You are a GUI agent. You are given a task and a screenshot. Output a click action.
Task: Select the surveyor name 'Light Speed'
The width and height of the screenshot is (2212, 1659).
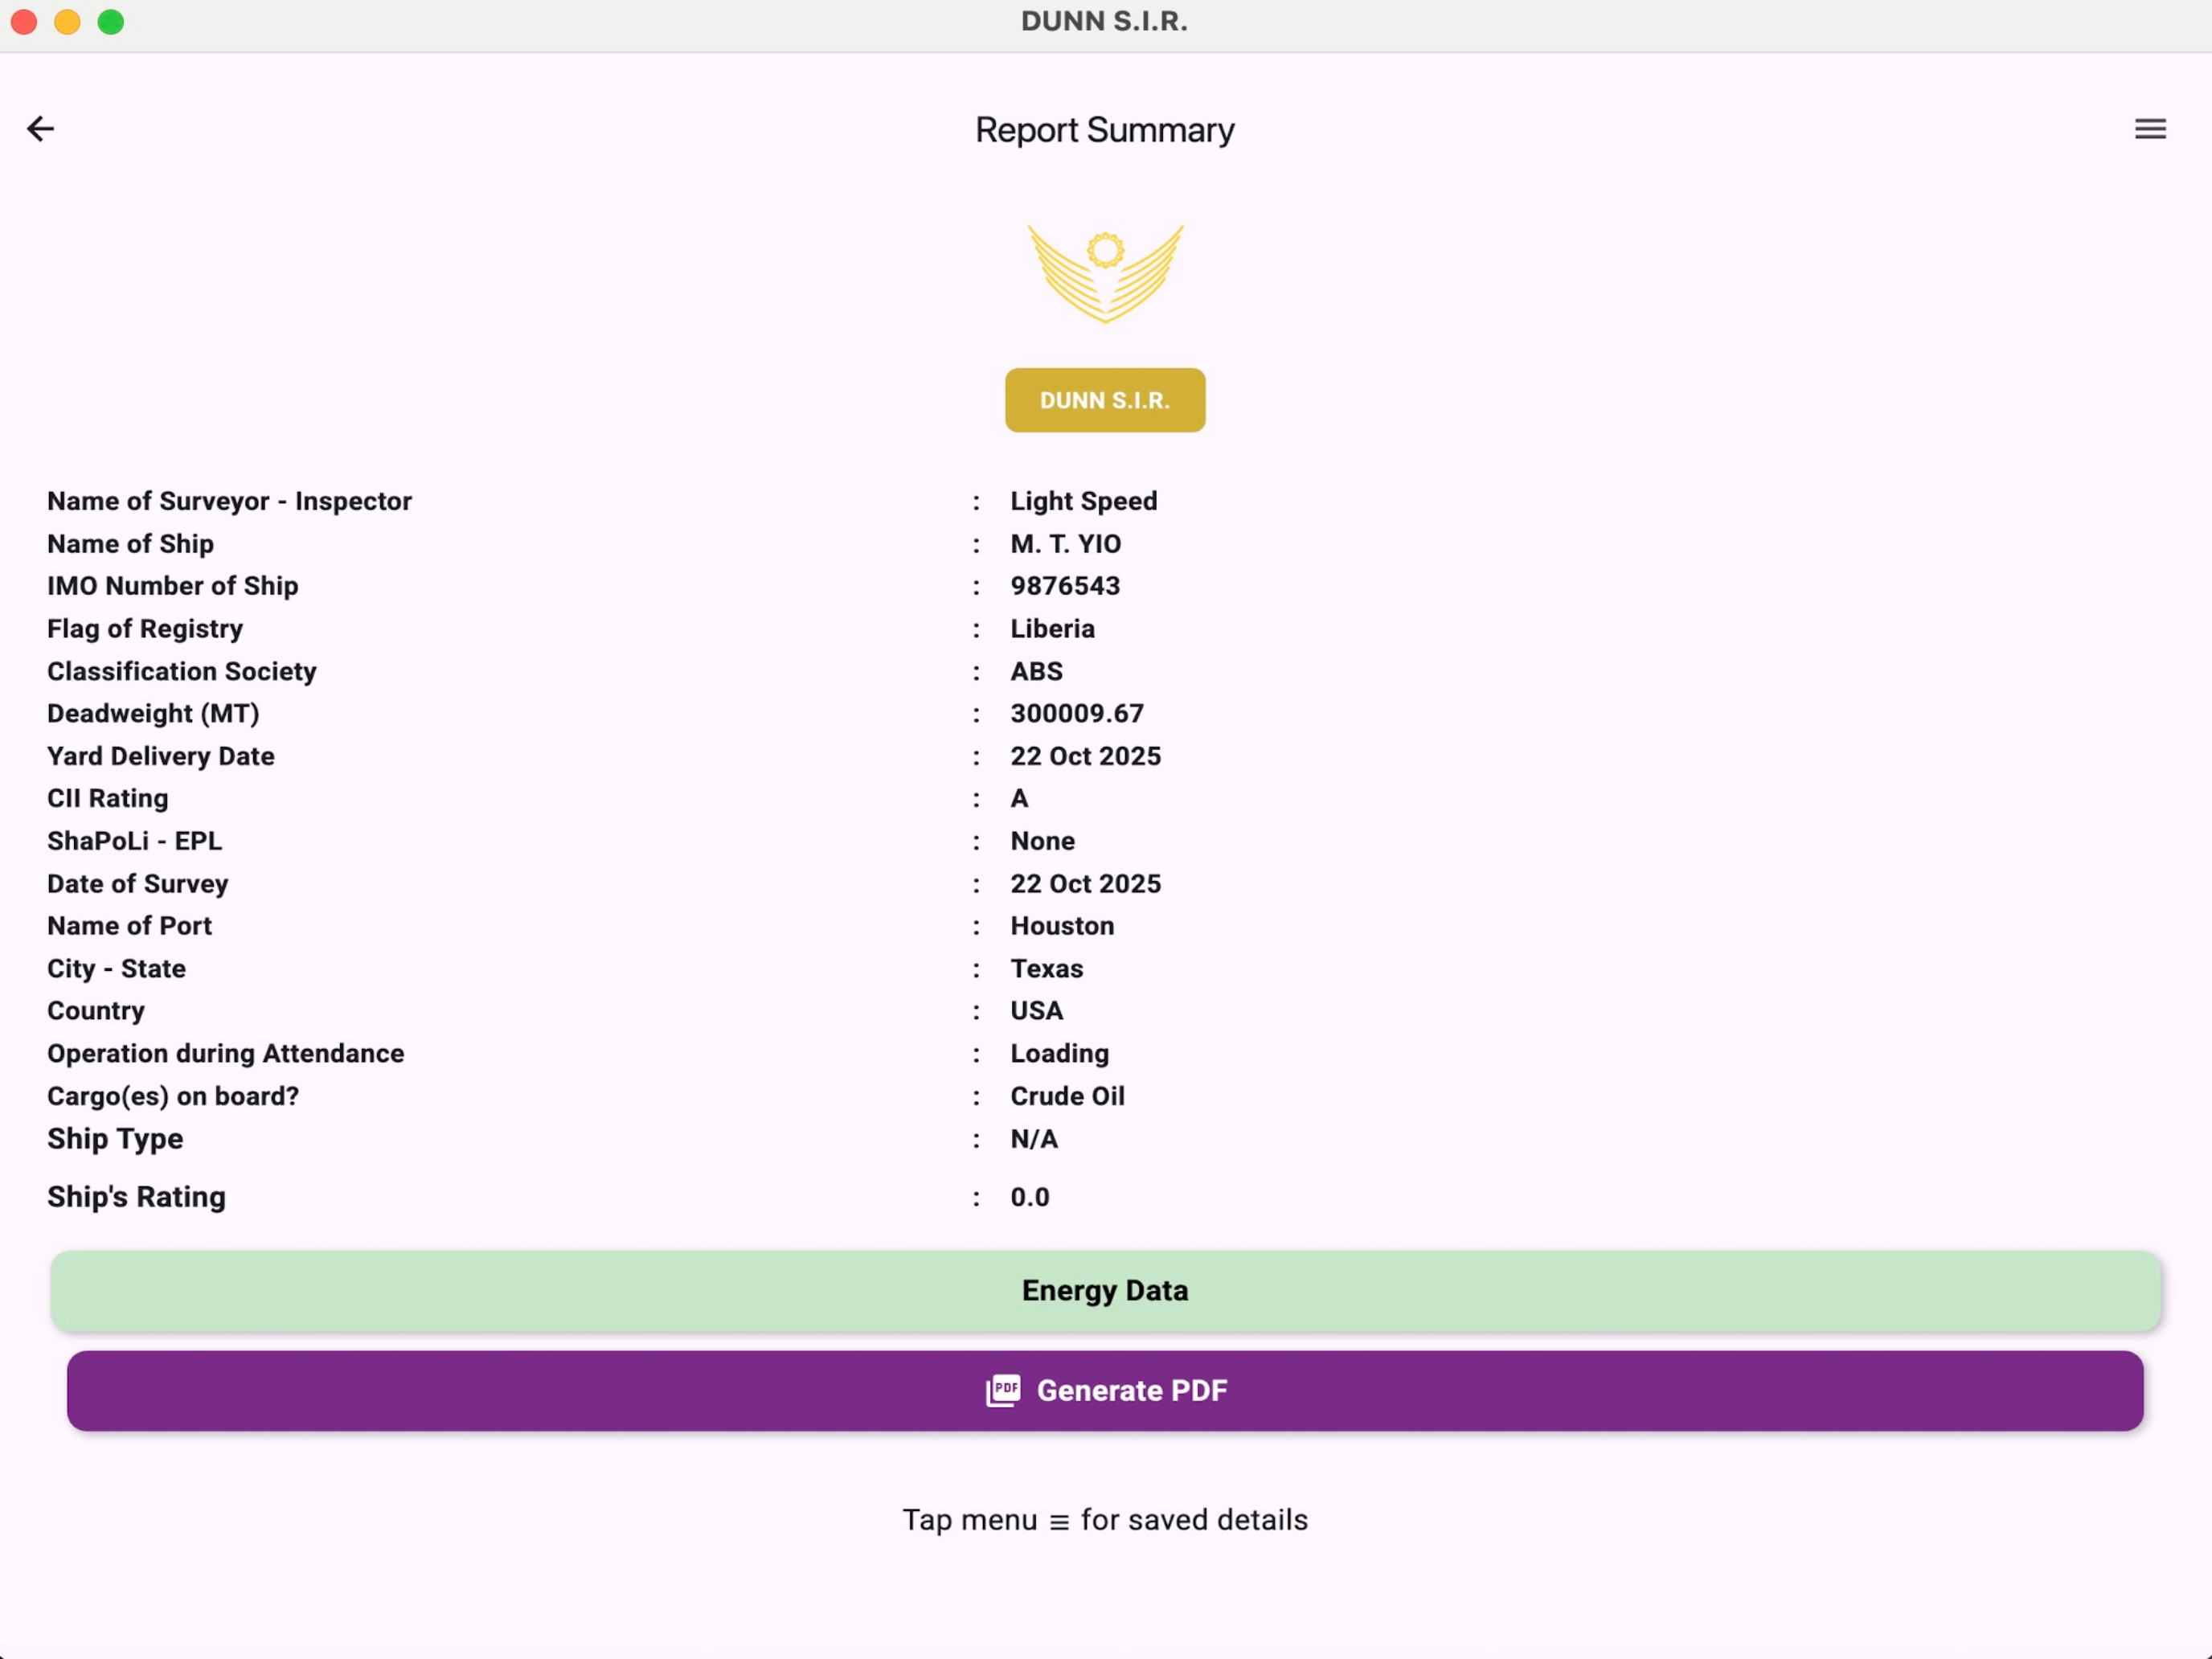(x=1083, y=501)
